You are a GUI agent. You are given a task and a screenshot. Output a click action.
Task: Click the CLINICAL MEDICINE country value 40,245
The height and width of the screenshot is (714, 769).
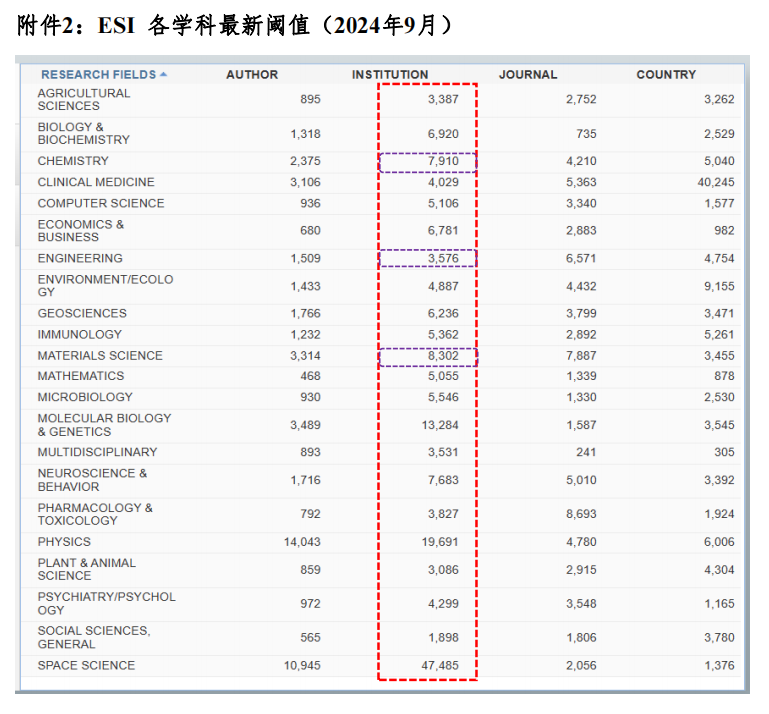715,182
